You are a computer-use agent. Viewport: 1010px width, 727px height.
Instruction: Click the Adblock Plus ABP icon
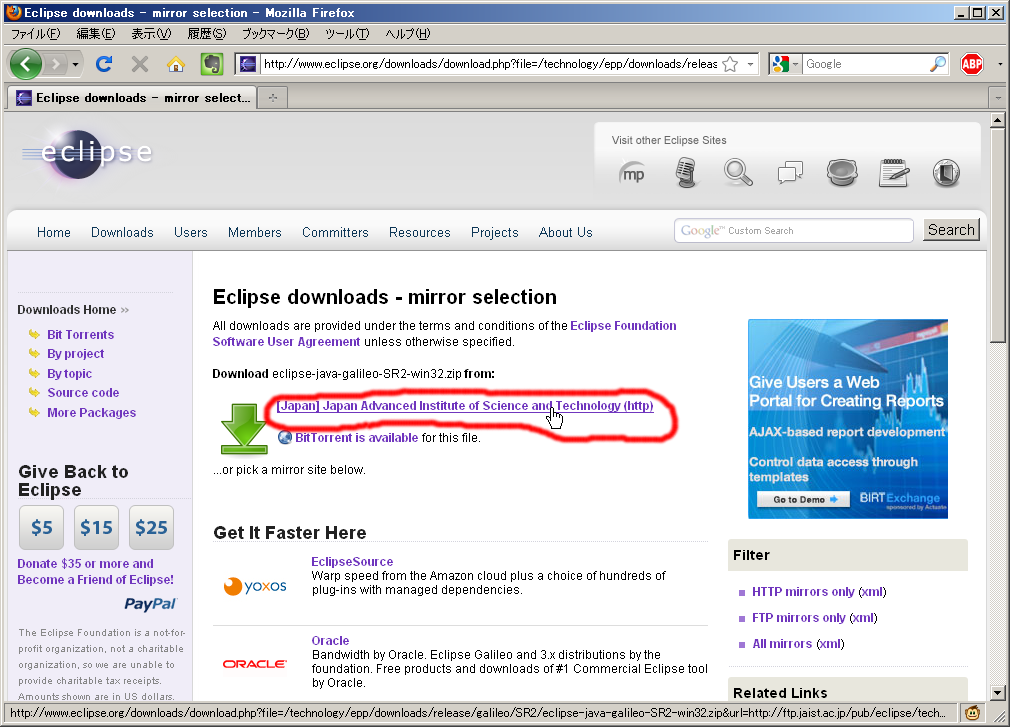pos(972,64)
